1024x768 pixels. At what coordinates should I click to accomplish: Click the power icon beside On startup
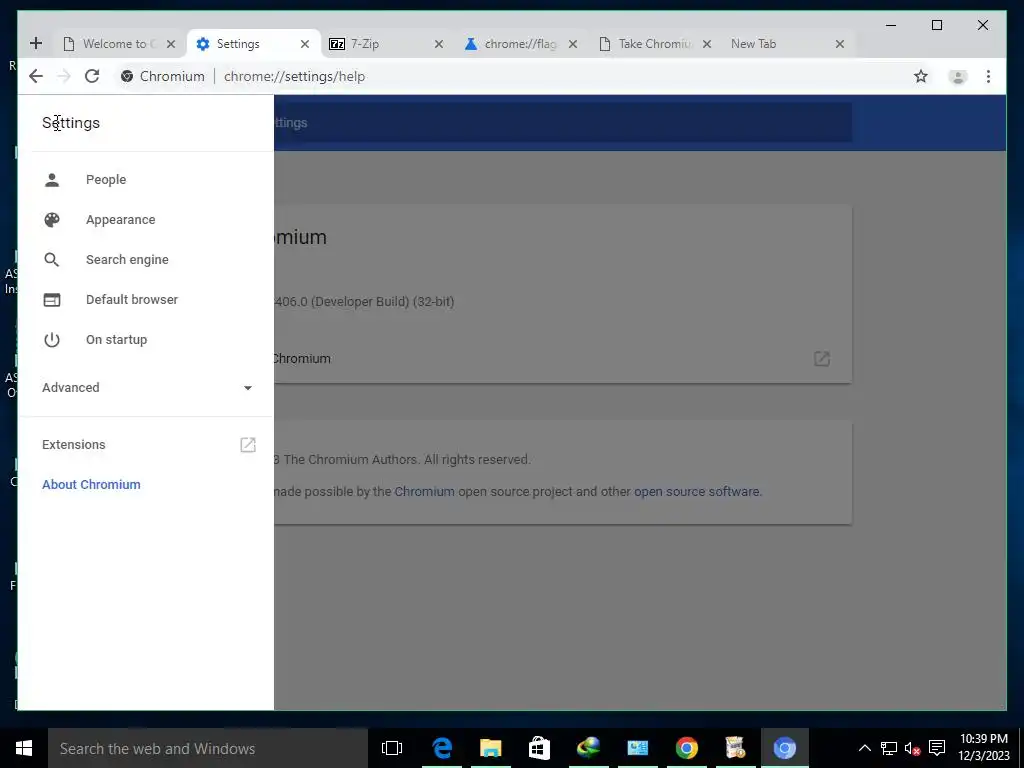[52, 340]
